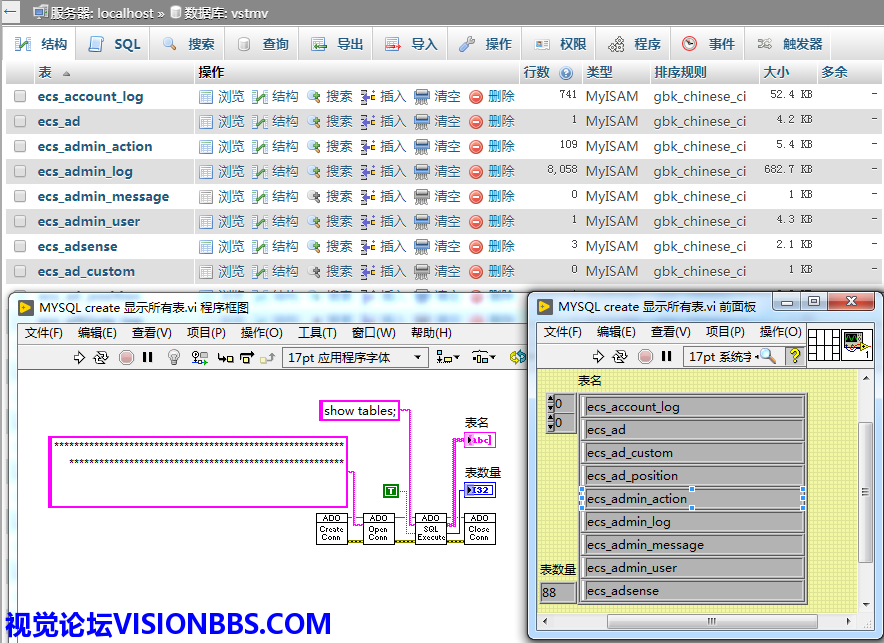Click the ADO SQL Execute node
Viewport: 884px width, 643px height.
pyautogui.click(x=430, y=528)
